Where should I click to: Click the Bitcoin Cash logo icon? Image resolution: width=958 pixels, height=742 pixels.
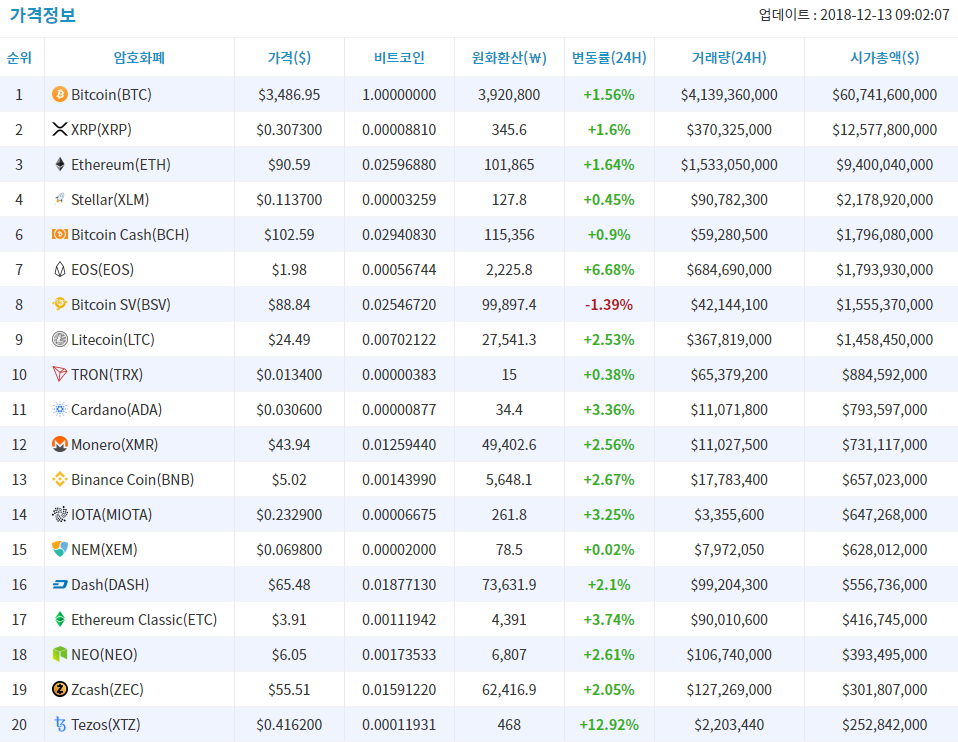pyautogui.click(x=59, y=234)
